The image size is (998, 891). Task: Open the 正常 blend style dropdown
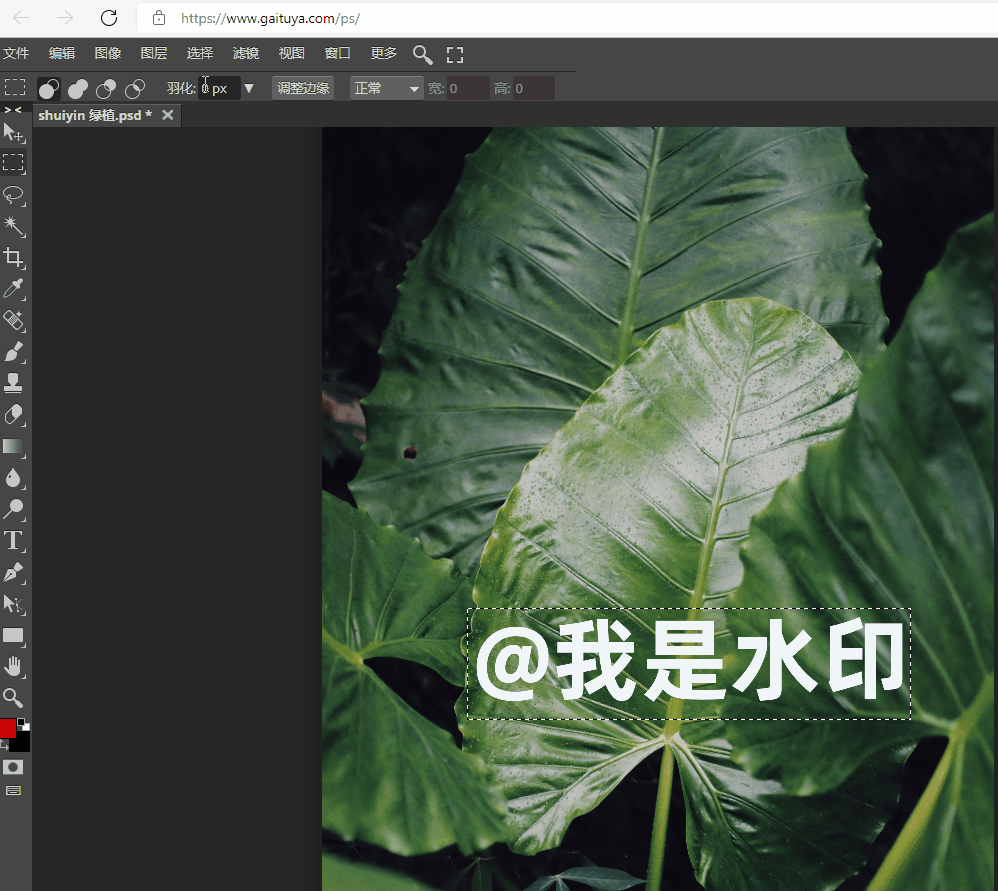pos(385,88)
